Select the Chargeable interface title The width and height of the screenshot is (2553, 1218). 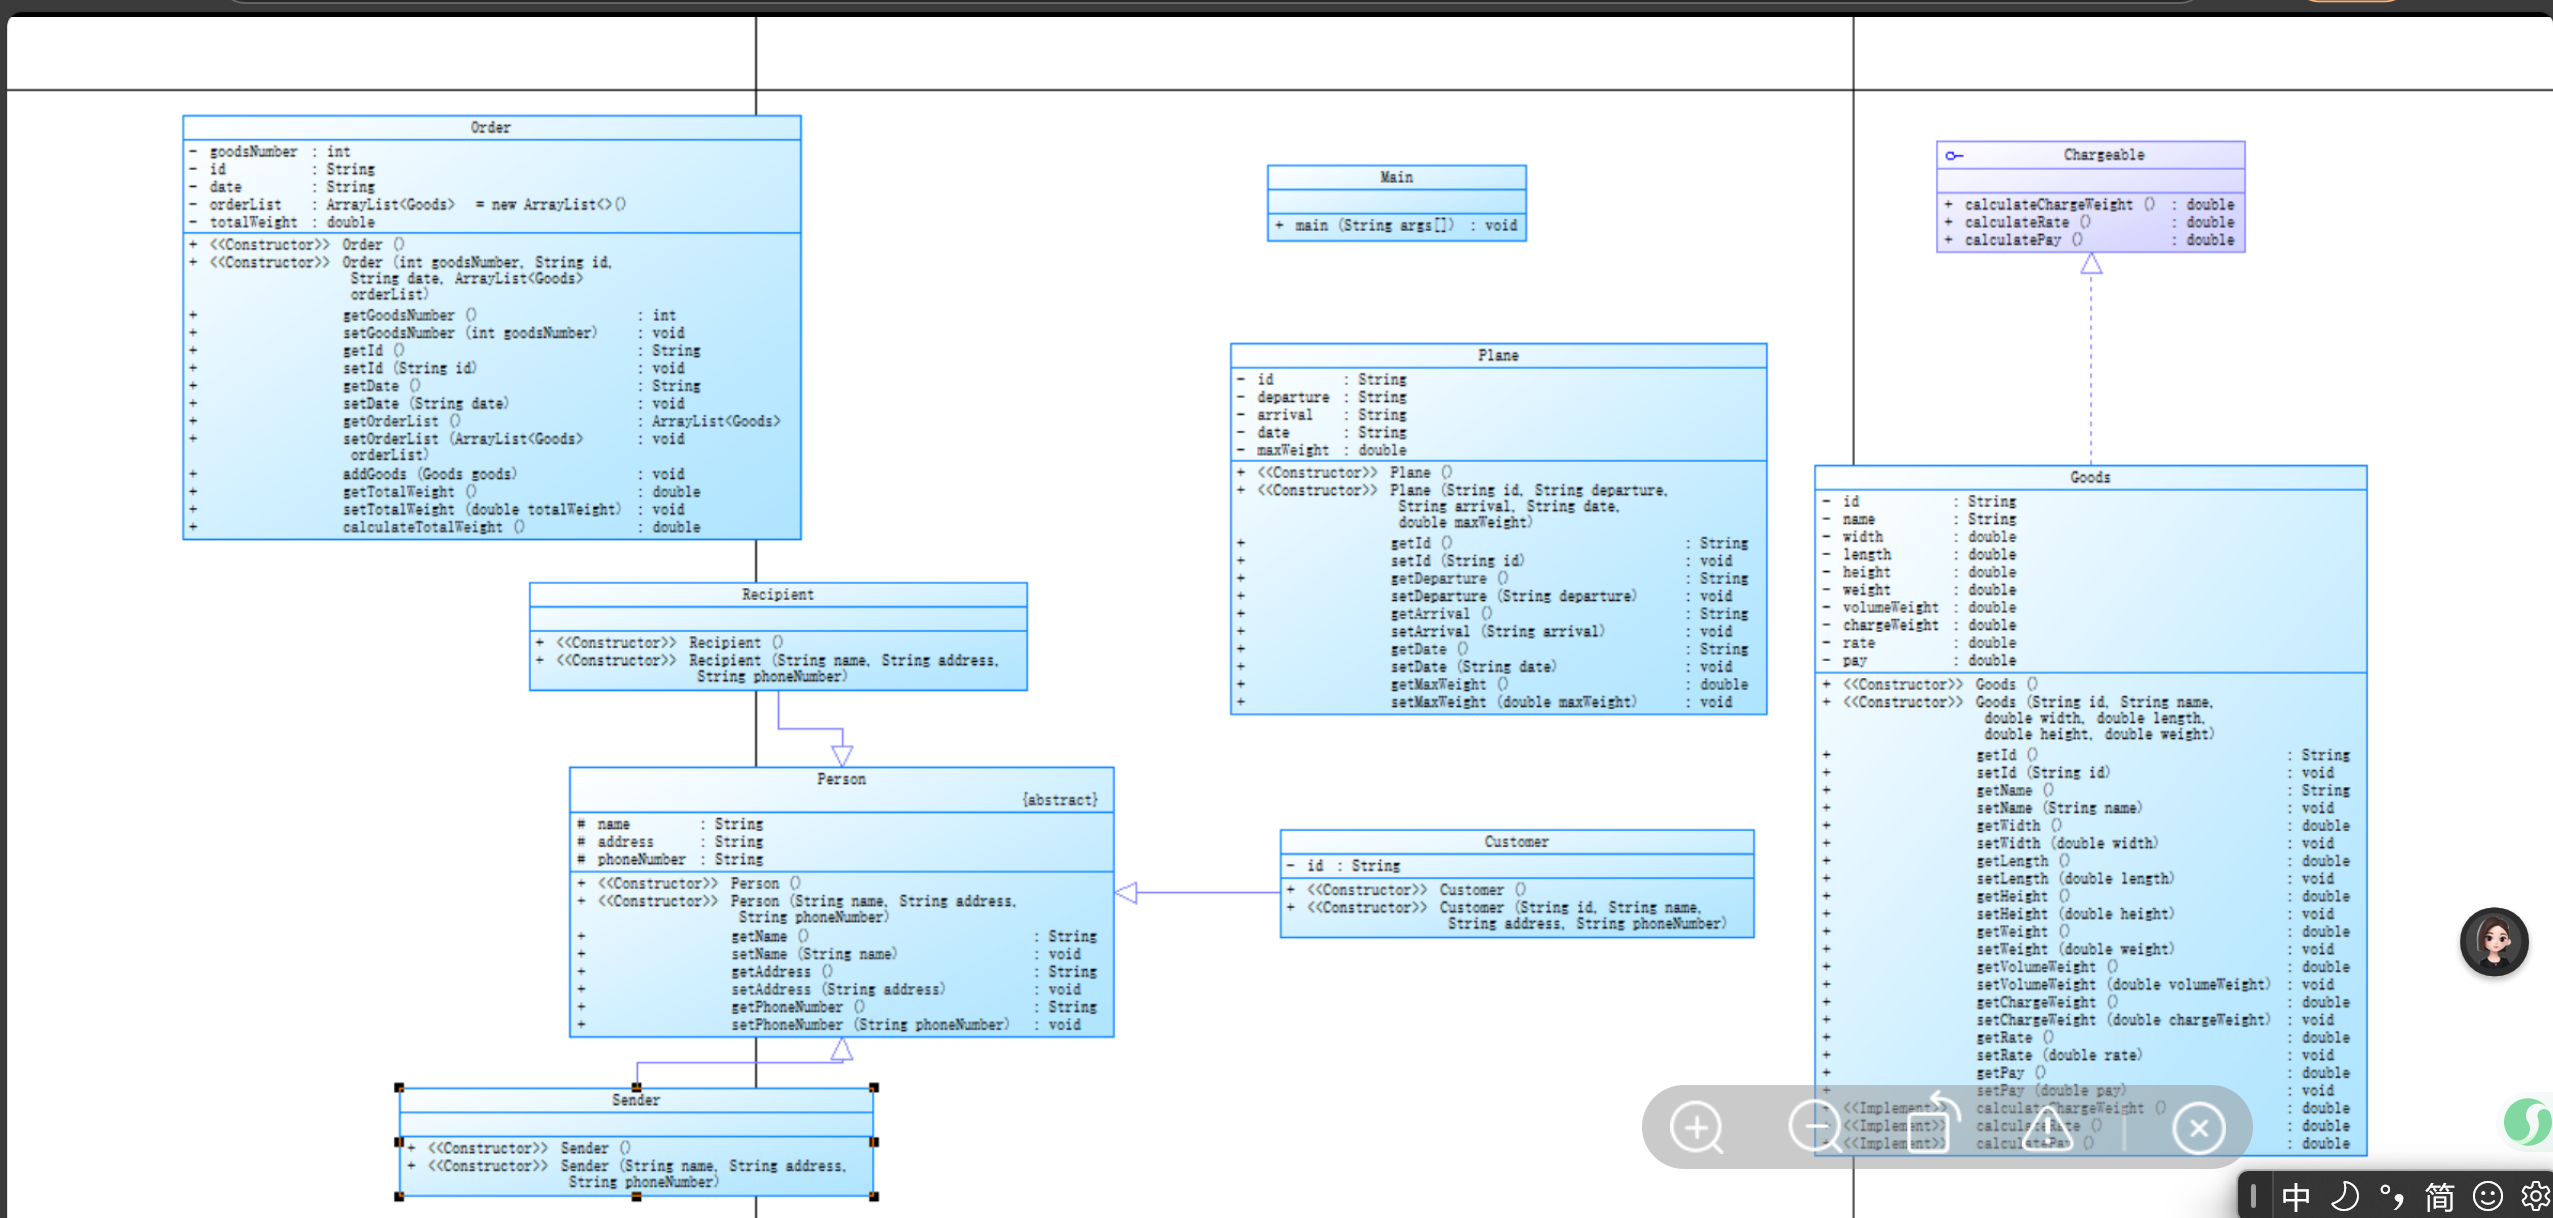pyautogui.click(x=2103, y=155)
